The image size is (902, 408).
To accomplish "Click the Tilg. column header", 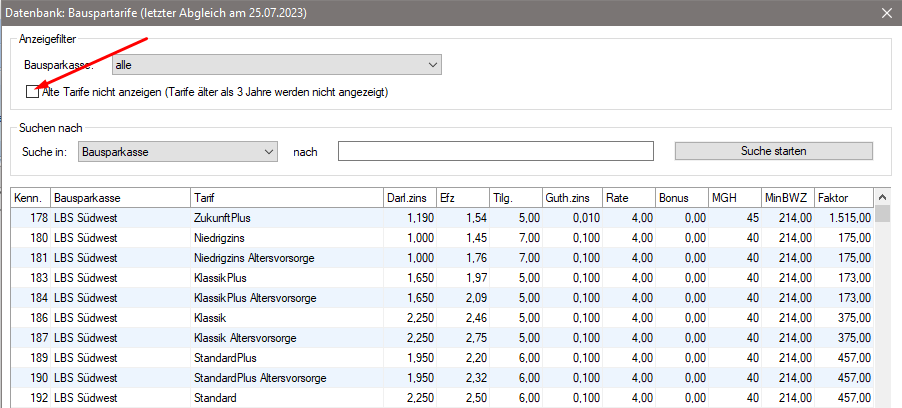I will [x=515, y=197].
